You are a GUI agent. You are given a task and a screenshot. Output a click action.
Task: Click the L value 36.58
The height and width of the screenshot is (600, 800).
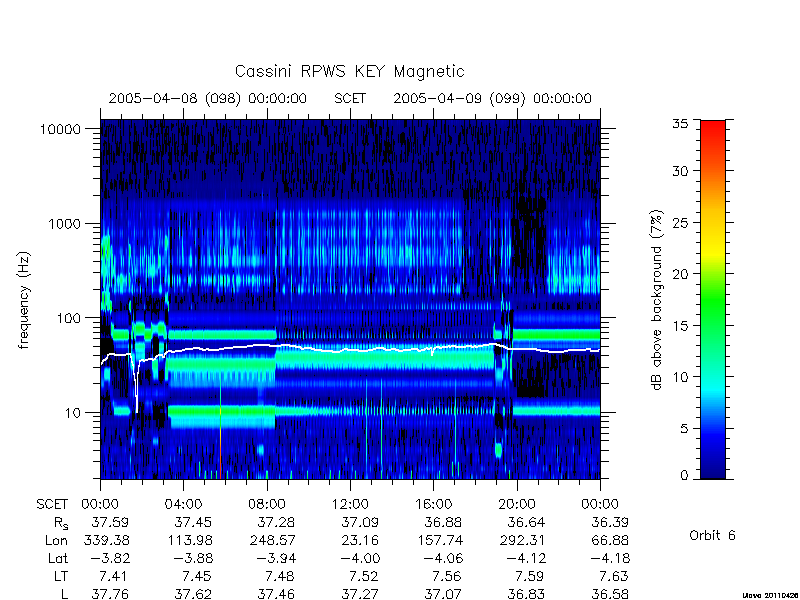(610, 594)
